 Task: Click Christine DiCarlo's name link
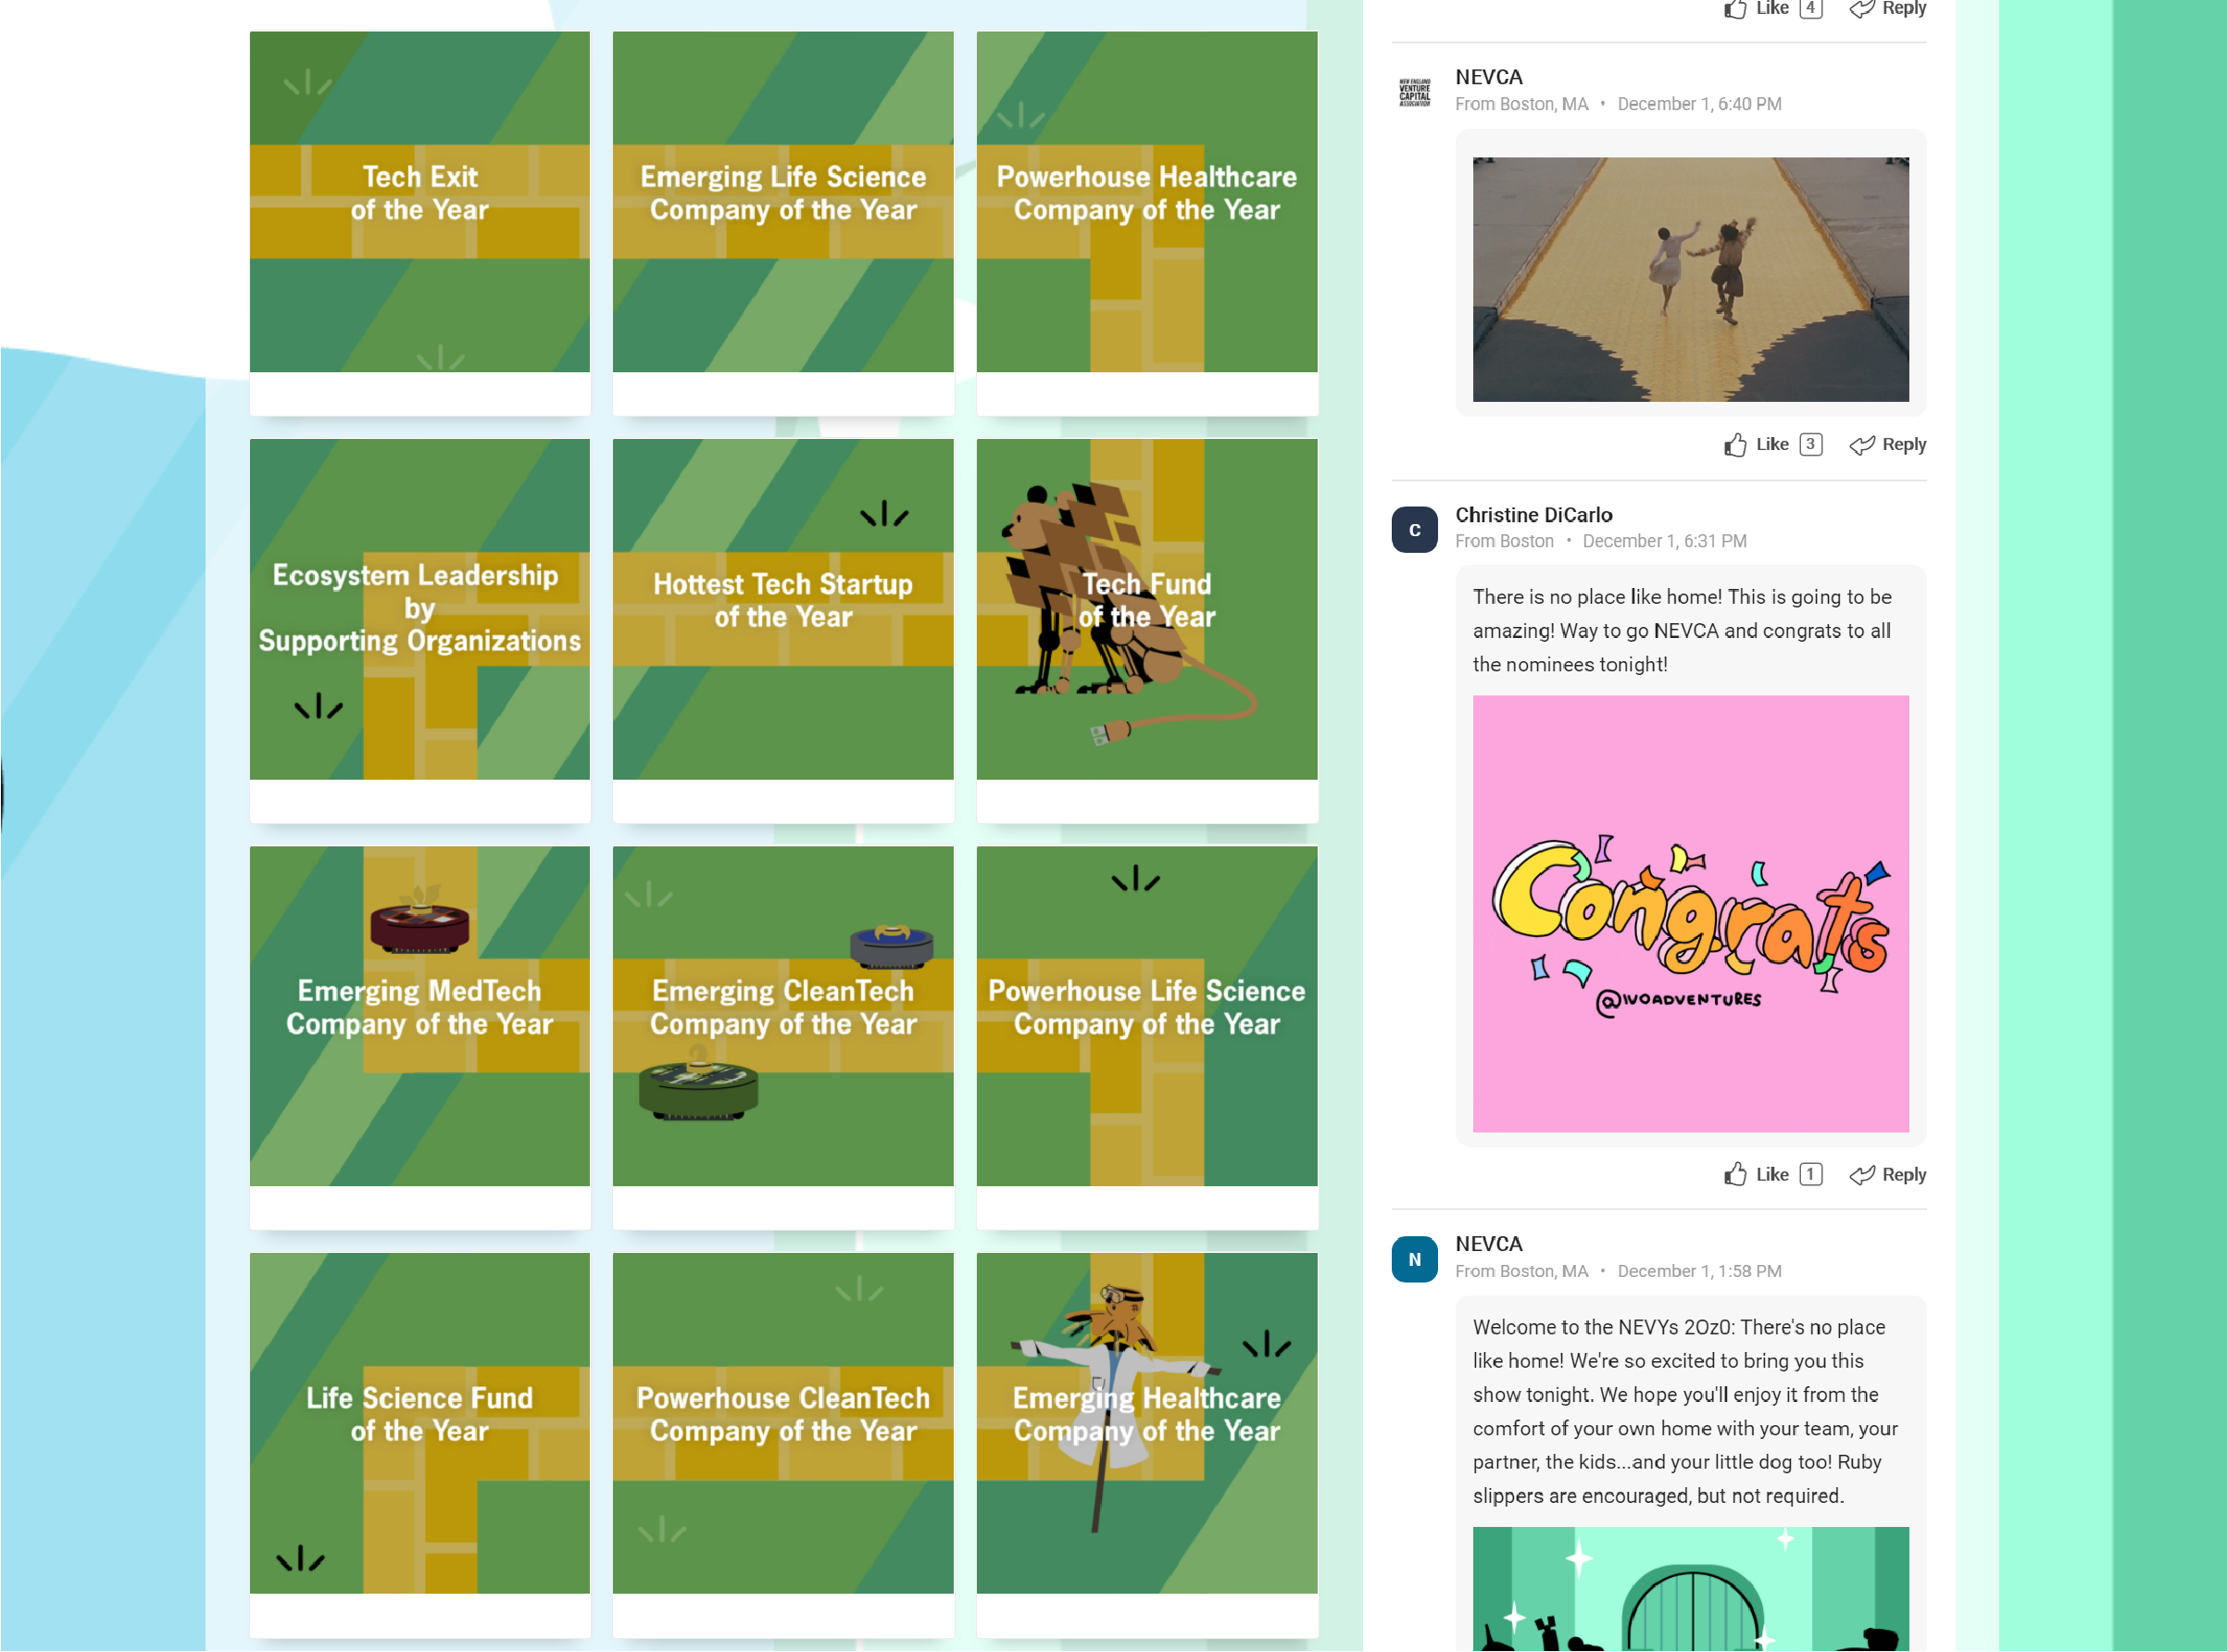1533,515
